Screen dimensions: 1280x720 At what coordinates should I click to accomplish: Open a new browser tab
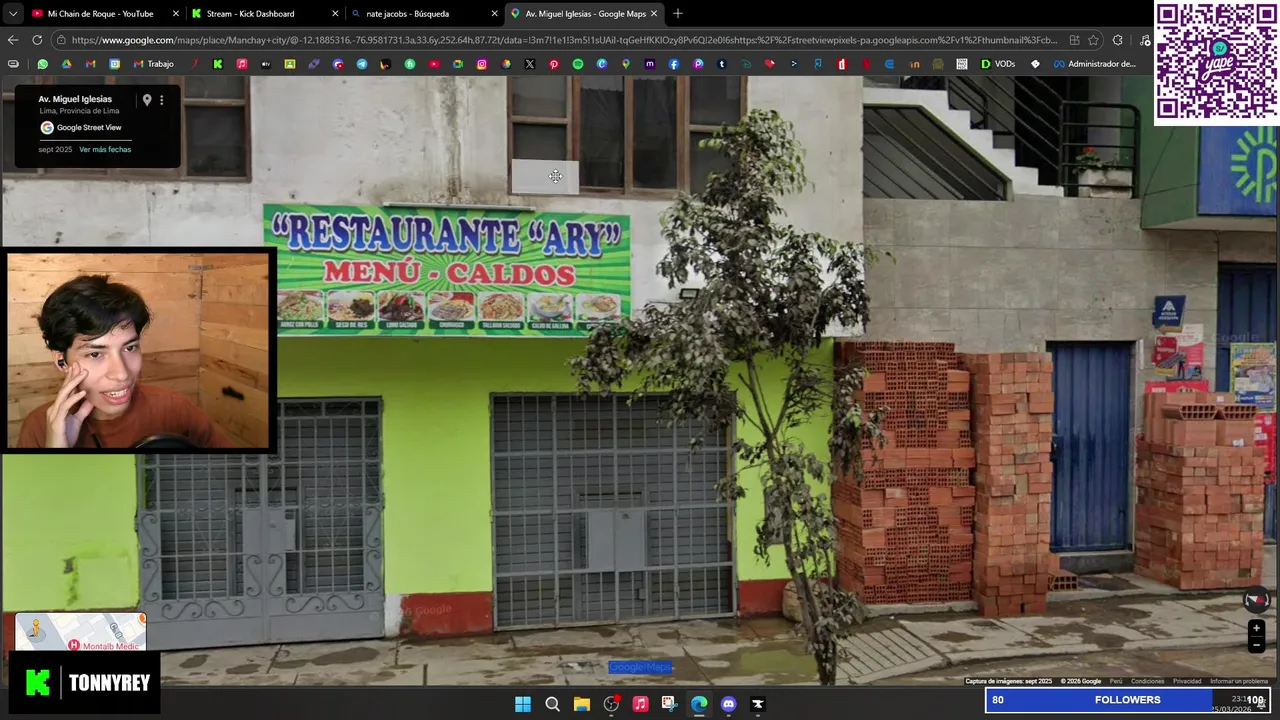678,14
